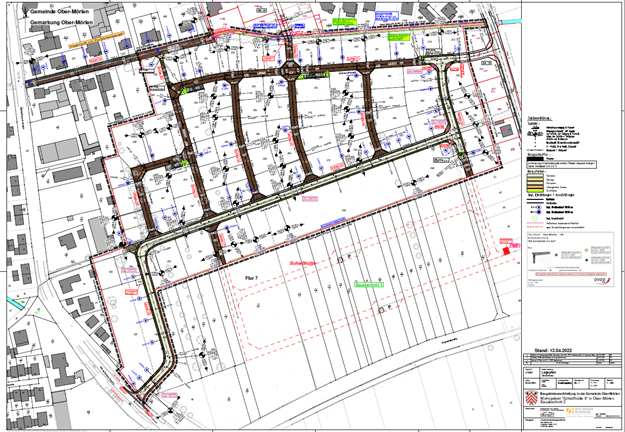Click the octagonal road junction at top center
625x432 pixels.
click(292, 68)
